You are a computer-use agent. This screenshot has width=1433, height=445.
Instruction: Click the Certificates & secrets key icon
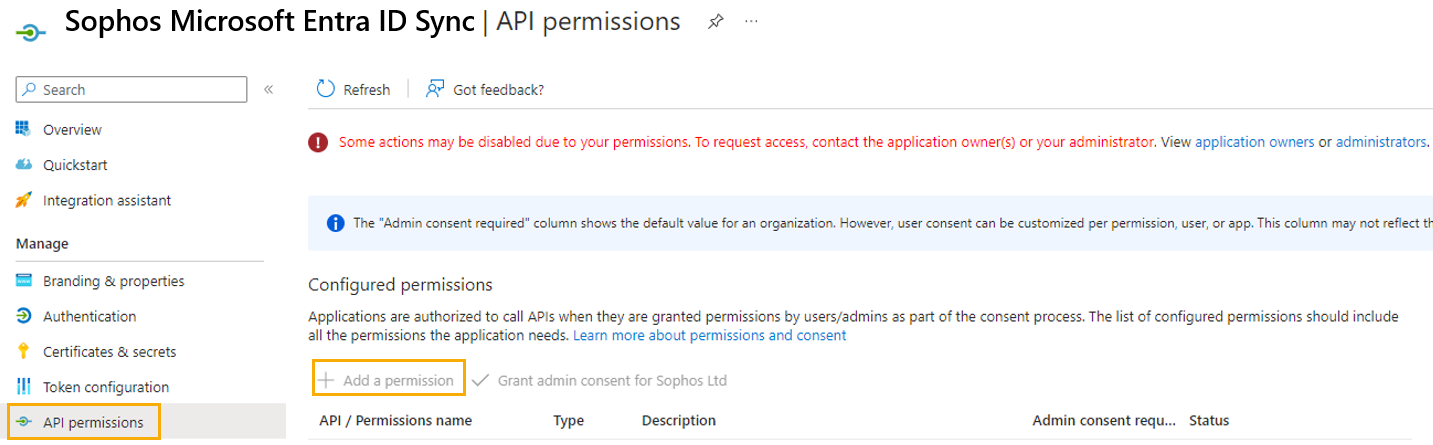[x=24, y=352]
